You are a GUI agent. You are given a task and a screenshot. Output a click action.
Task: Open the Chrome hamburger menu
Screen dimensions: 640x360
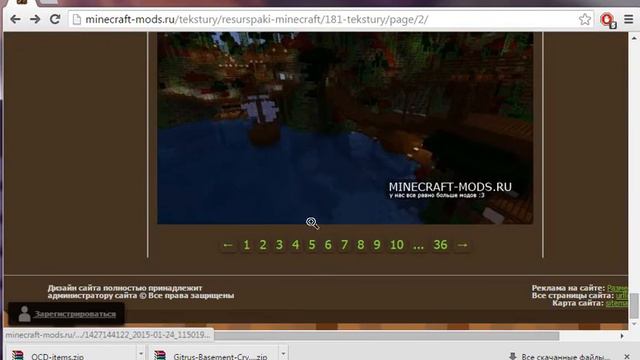[629, 19]
